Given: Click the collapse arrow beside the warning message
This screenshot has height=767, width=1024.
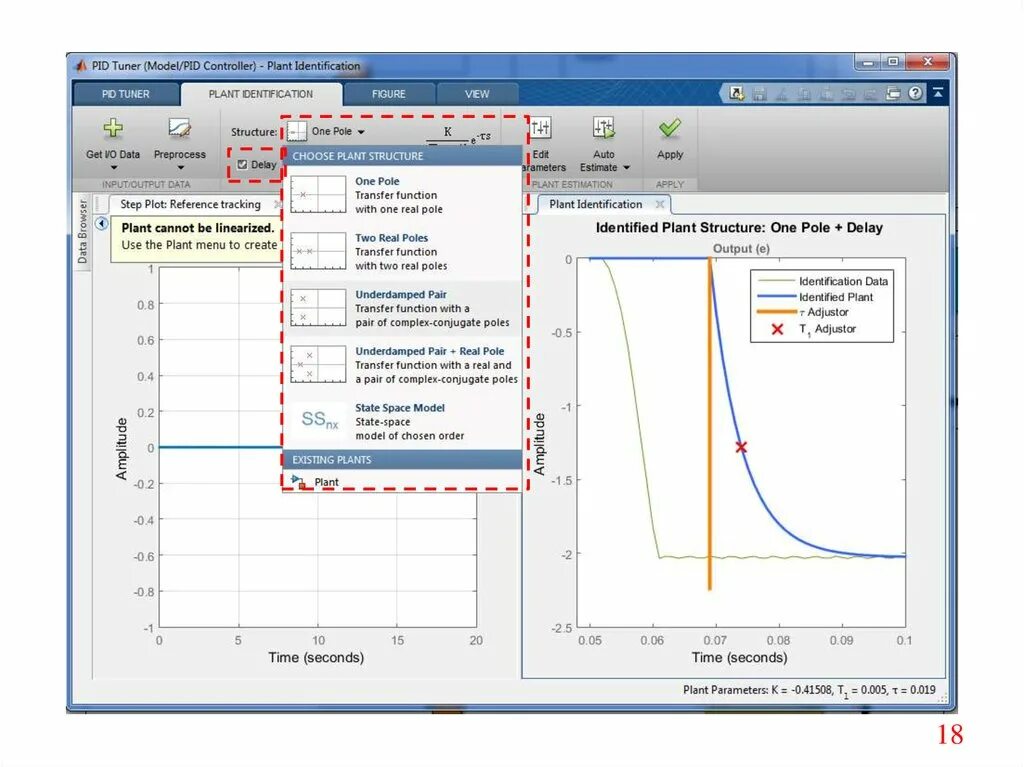Looking at the screenshot, I should coord(101,223).
